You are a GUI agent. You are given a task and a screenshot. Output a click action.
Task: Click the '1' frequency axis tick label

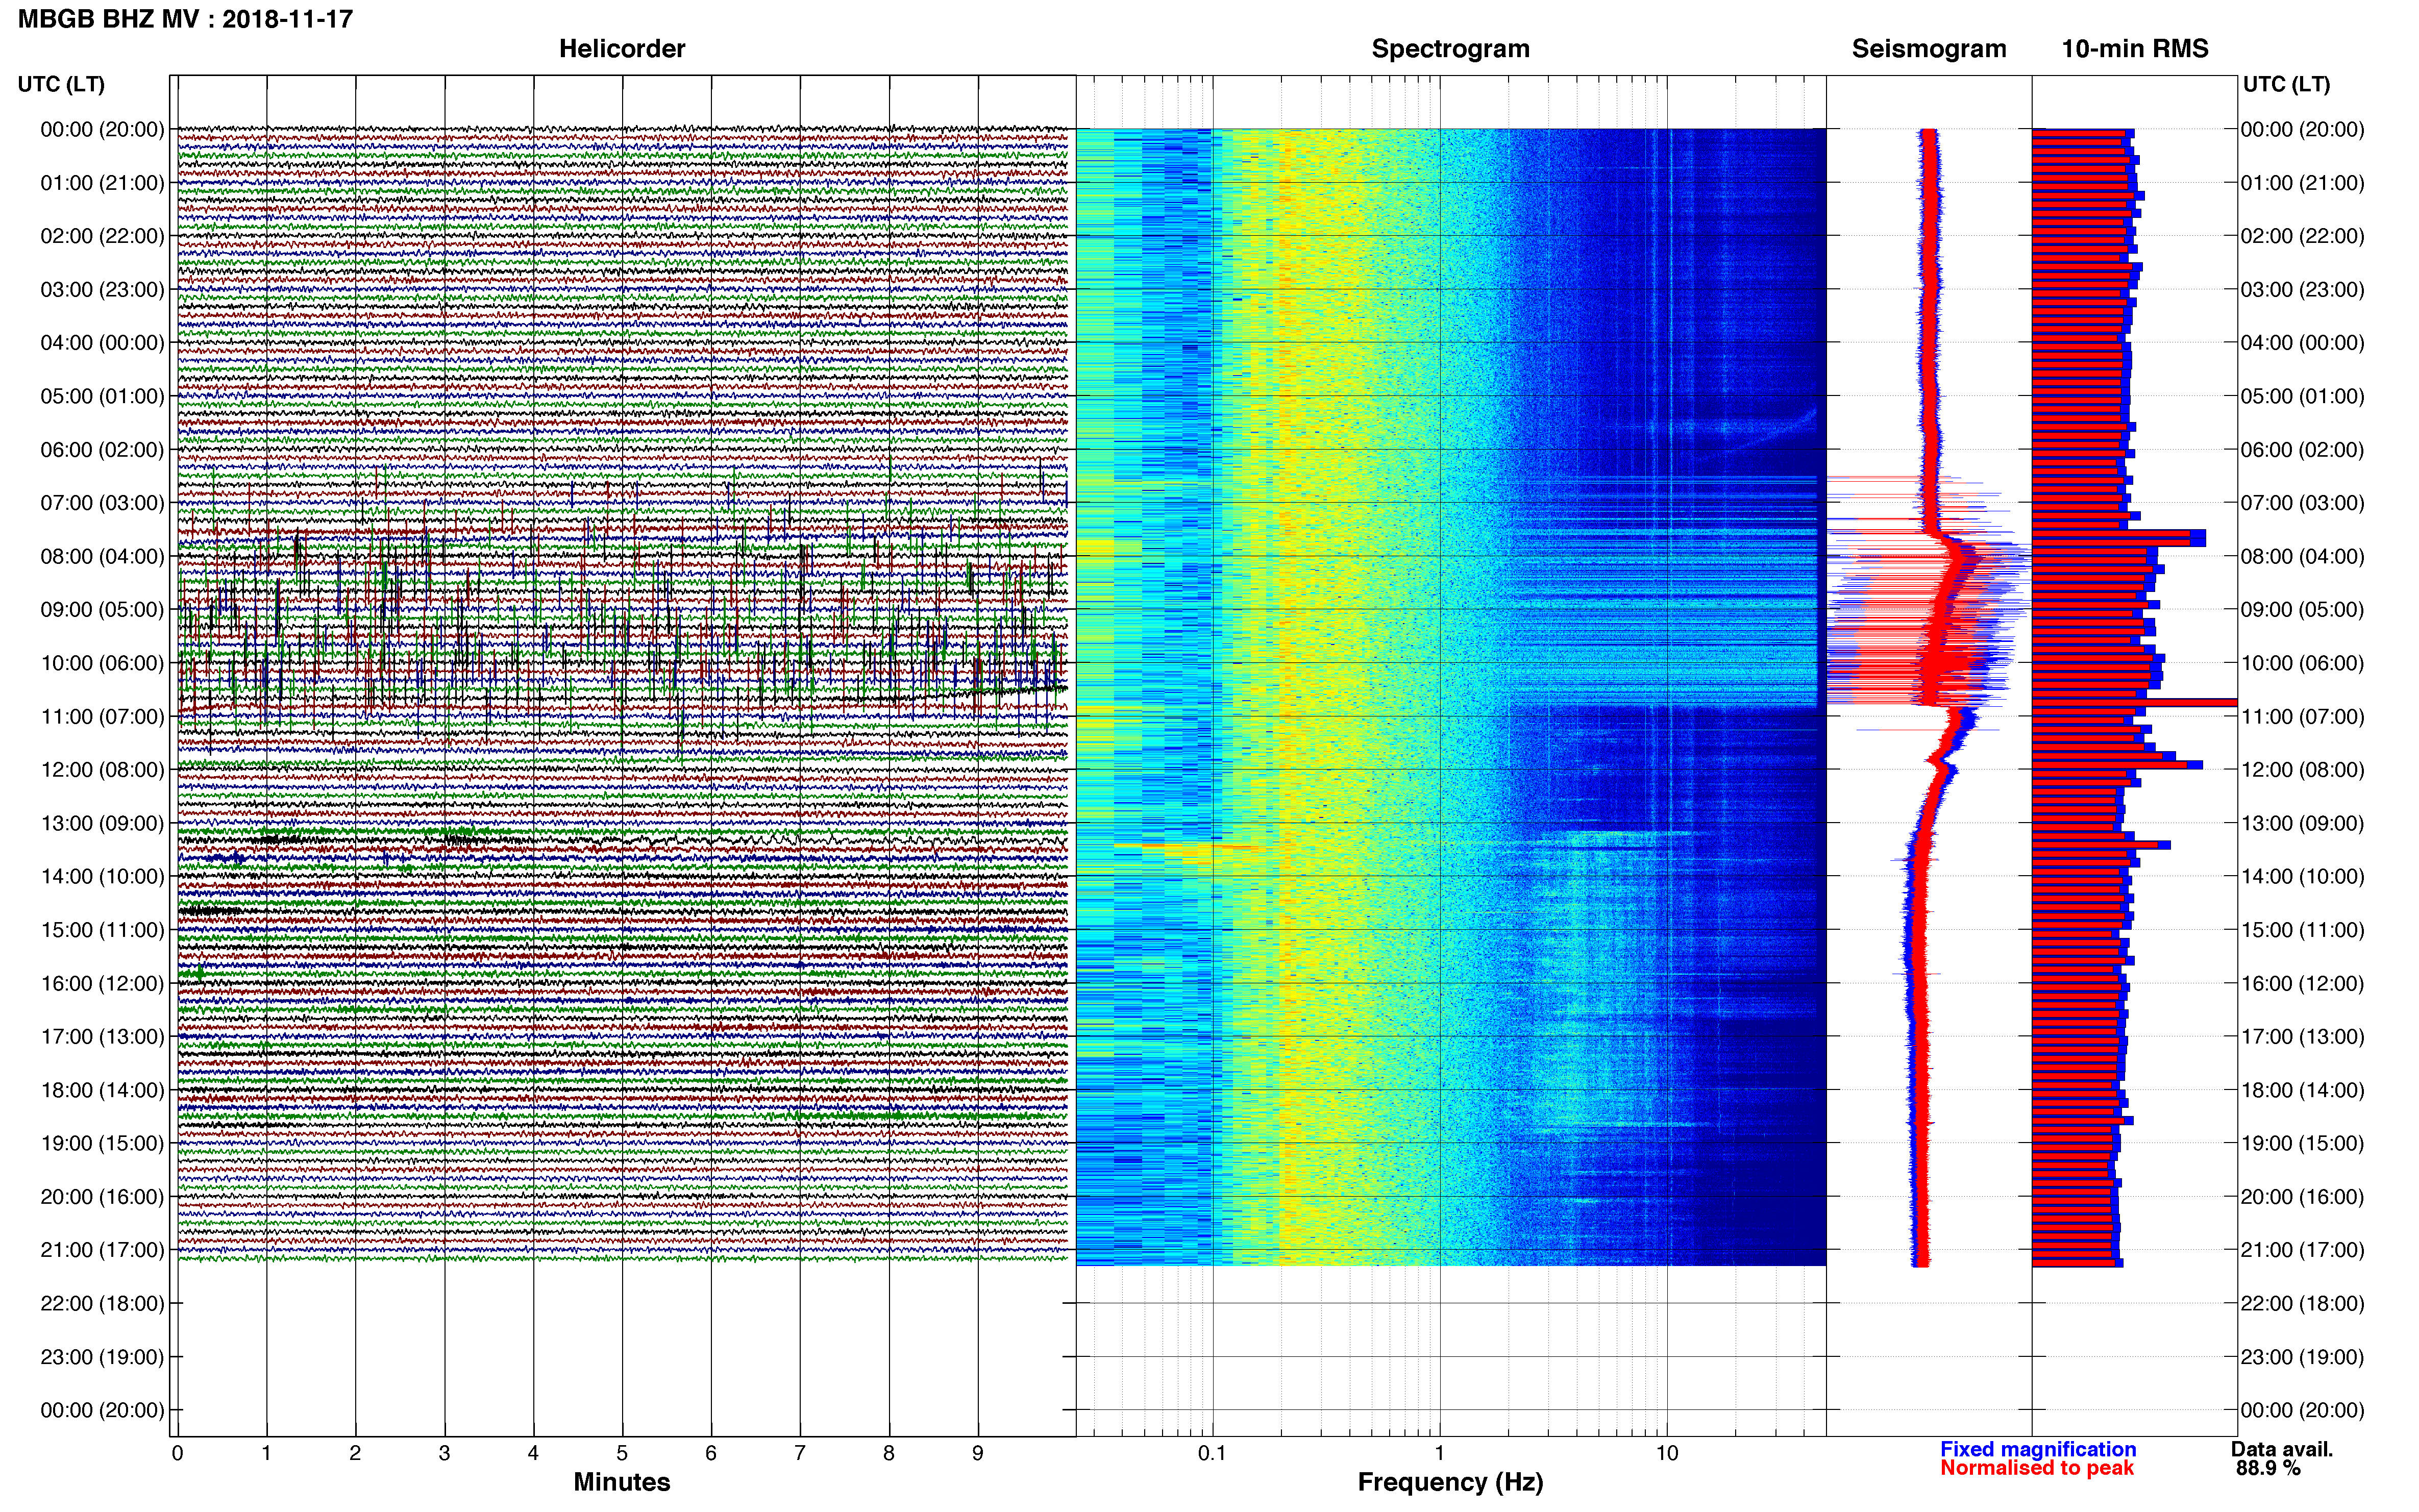[1440, 1453]
